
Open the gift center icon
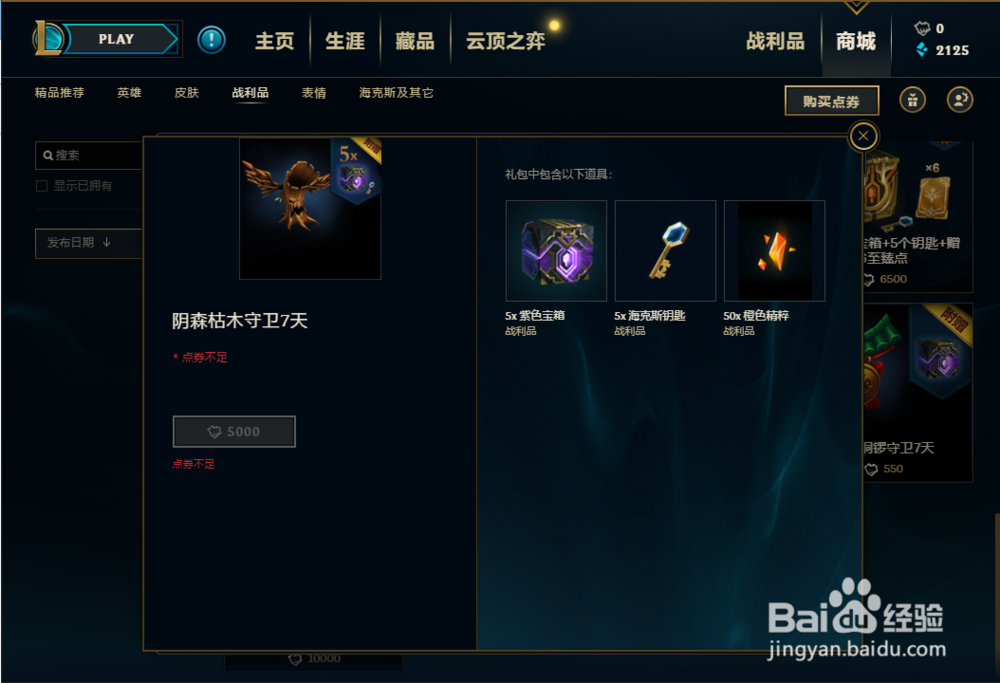(913, 99)
